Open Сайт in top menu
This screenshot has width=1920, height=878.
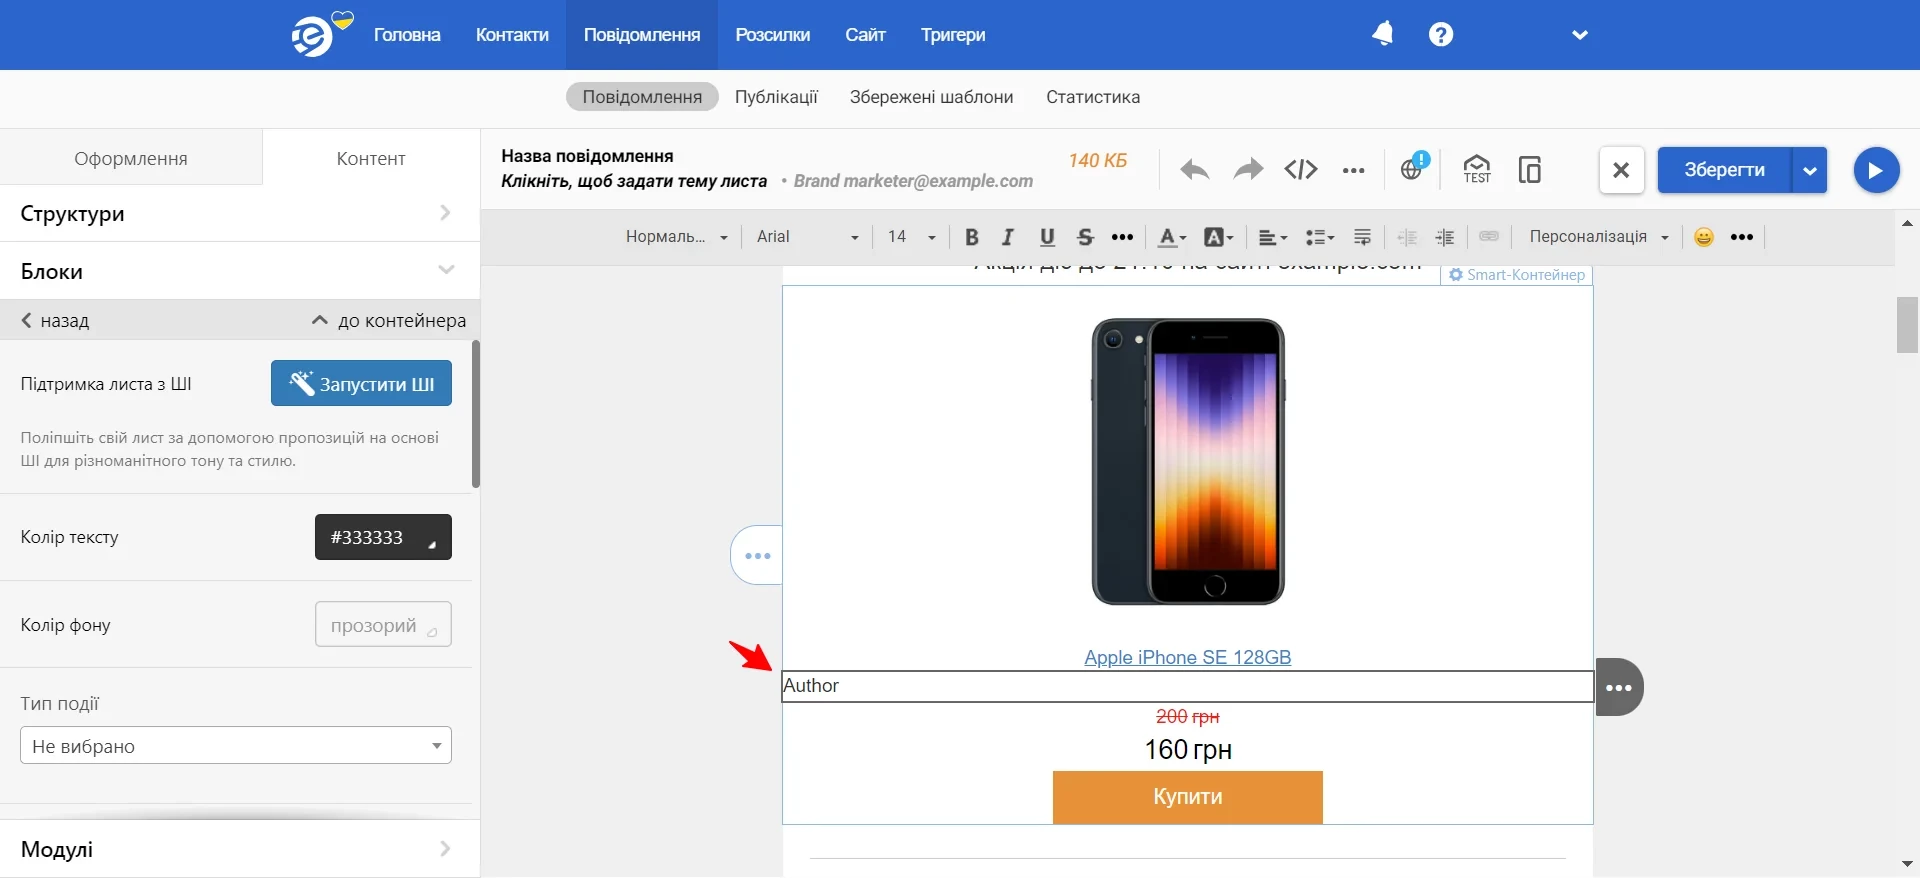pos(865,35)
